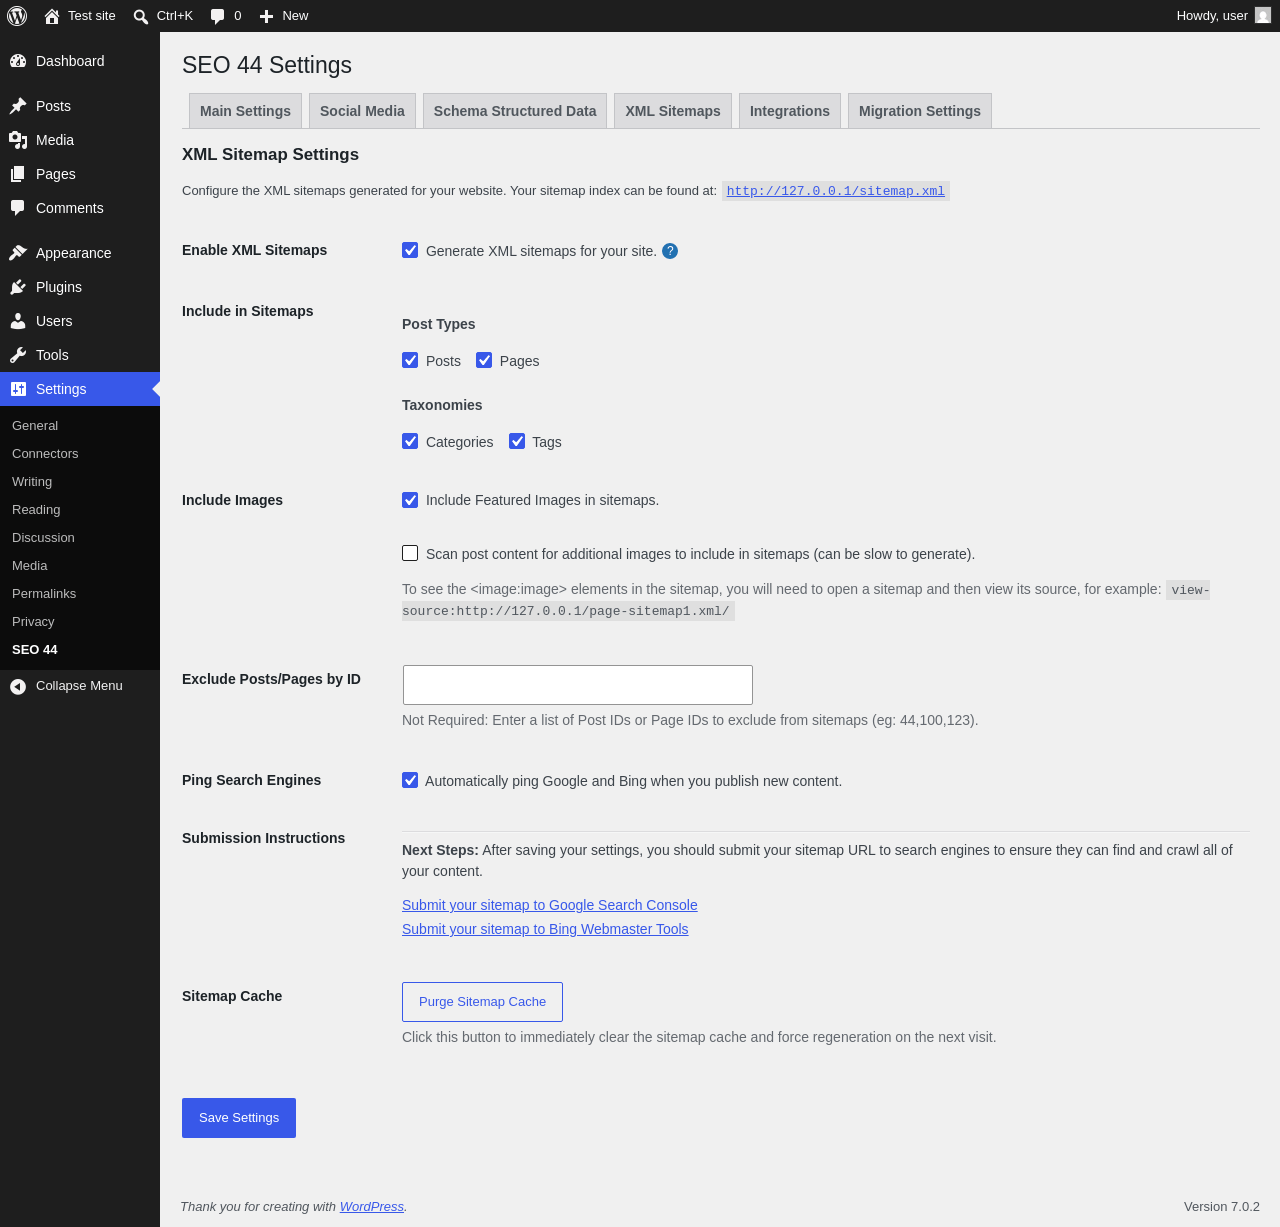Disable the Tags taxonomy checkbox

pyautogui.click(x=517, y=441)
